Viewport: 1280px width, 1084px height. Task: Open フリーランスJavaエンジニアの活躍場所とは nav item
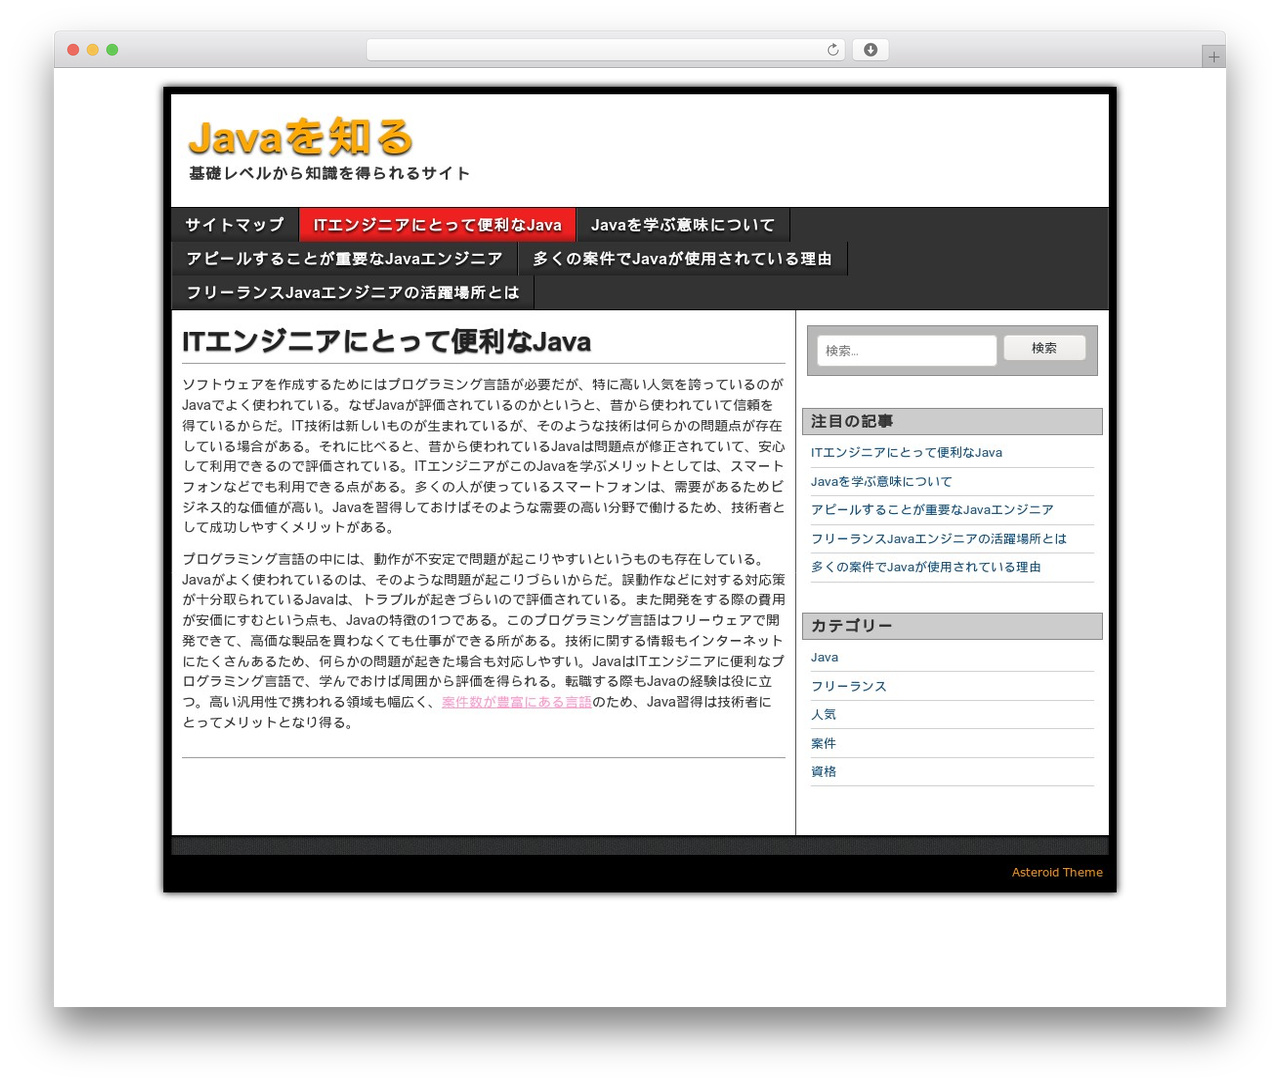353,293
